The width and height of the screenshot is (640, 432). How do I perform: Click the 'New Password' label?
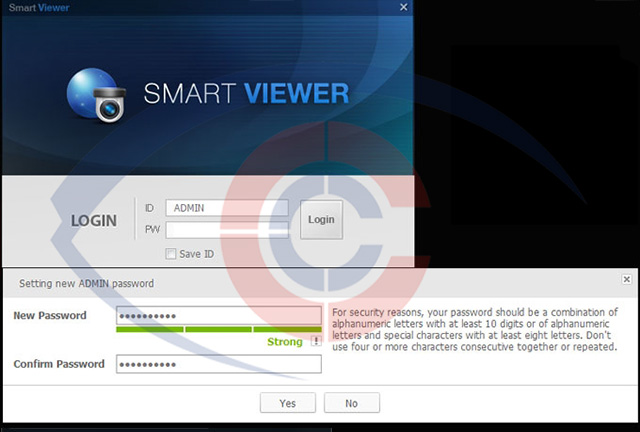[x=50, y=316]
